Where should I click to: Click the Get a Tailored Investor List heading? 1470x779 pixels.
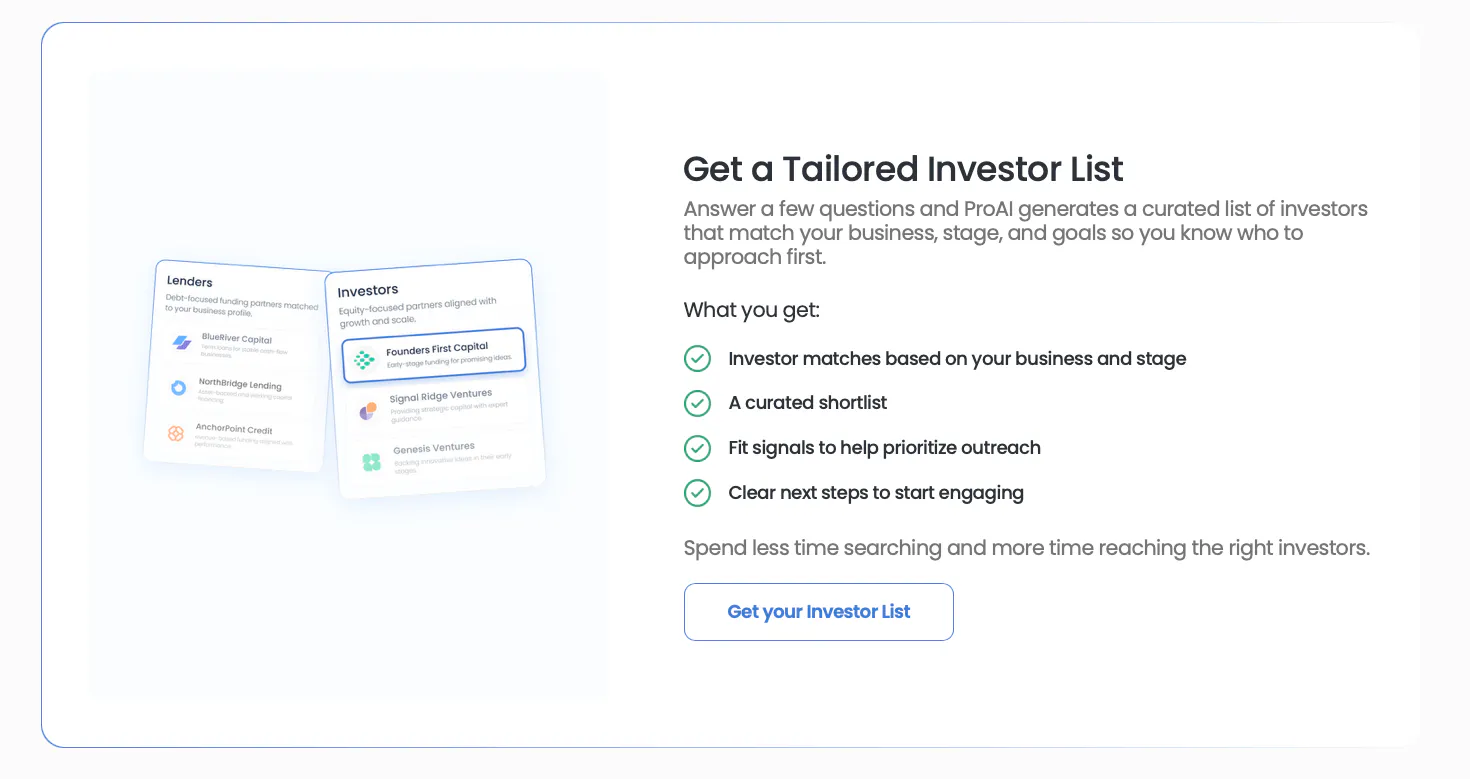coord(903,169)
